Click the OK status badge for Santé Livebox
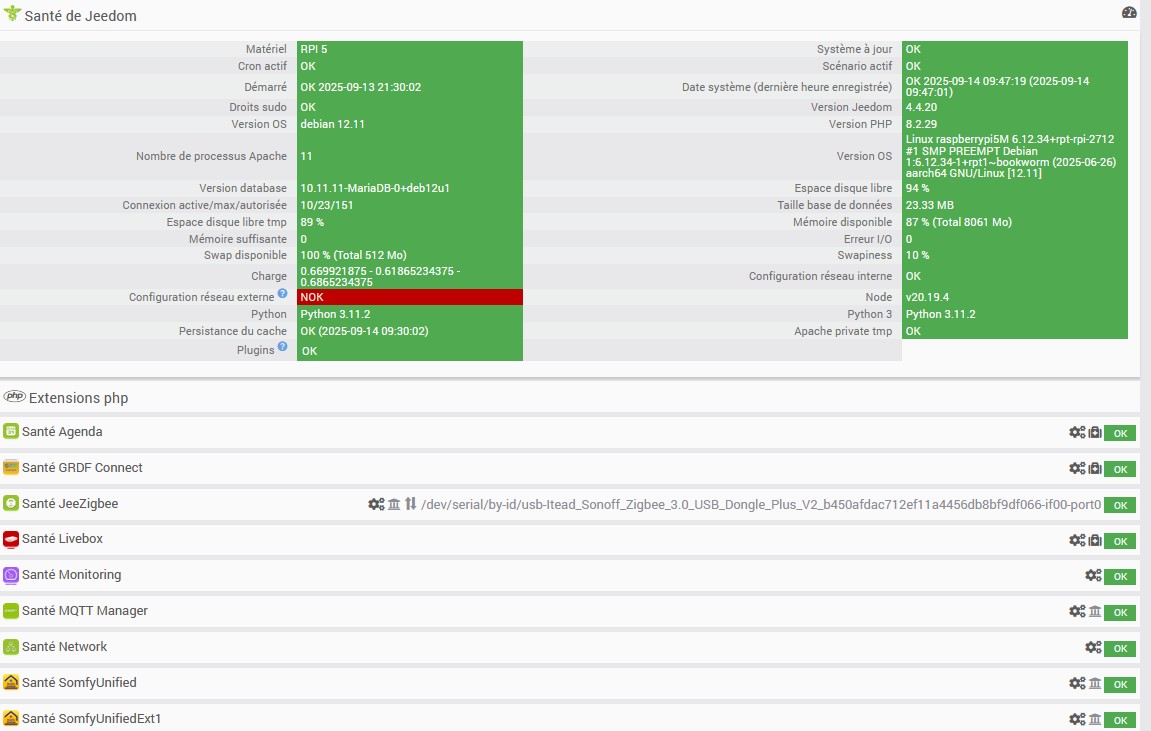 coord(1120,541)
